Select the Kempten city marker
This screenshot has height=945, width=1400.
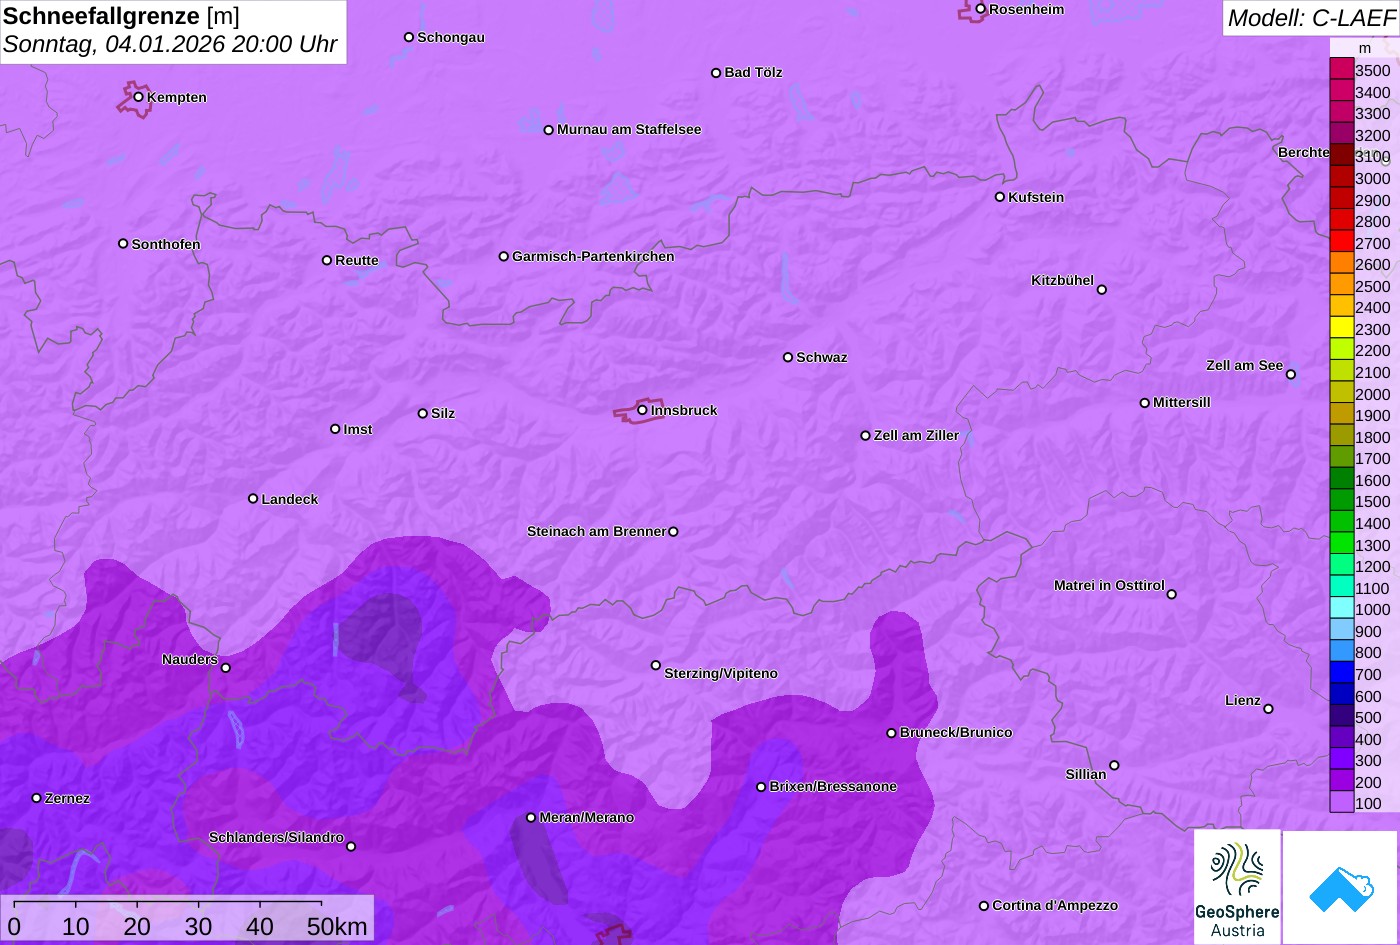(x=138, y=97)
